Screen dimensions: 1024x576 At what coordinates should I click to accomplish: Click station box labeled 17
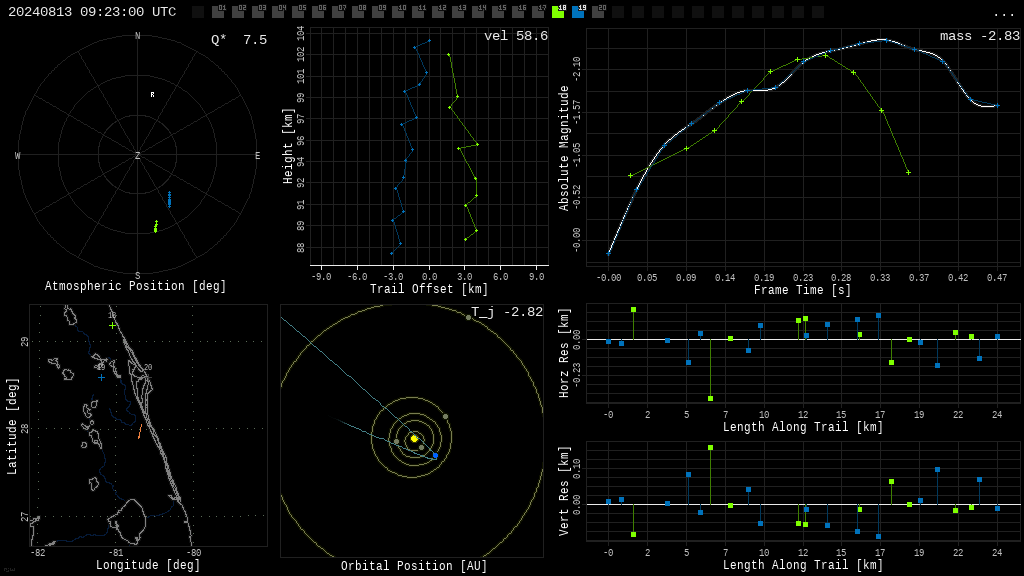[x=538, y=11]
